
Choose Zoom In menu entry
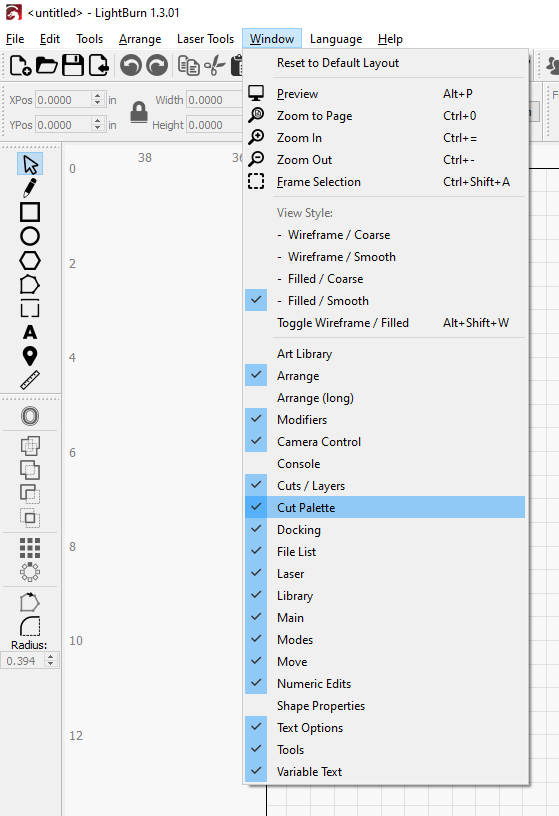coord(385,138)
